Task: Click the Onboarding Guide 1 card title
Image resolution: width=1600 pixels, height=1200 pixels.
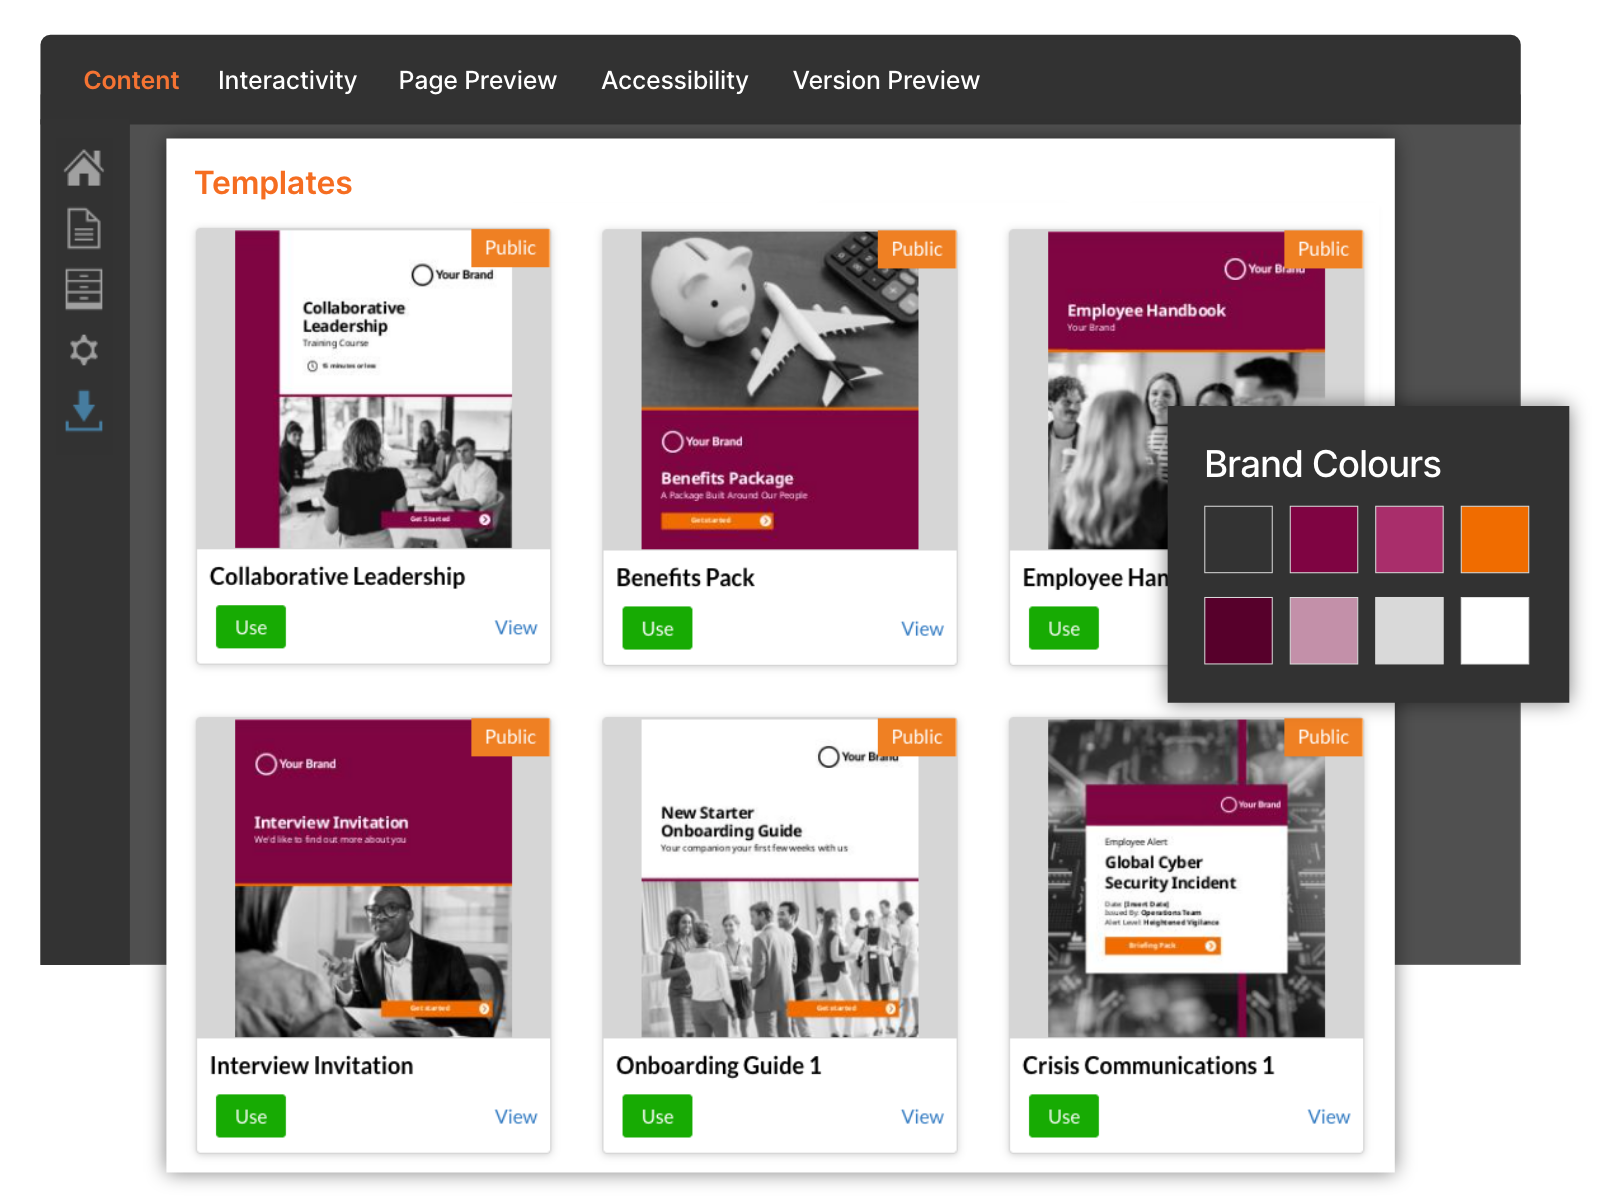Action: (x=718, y=1066)
